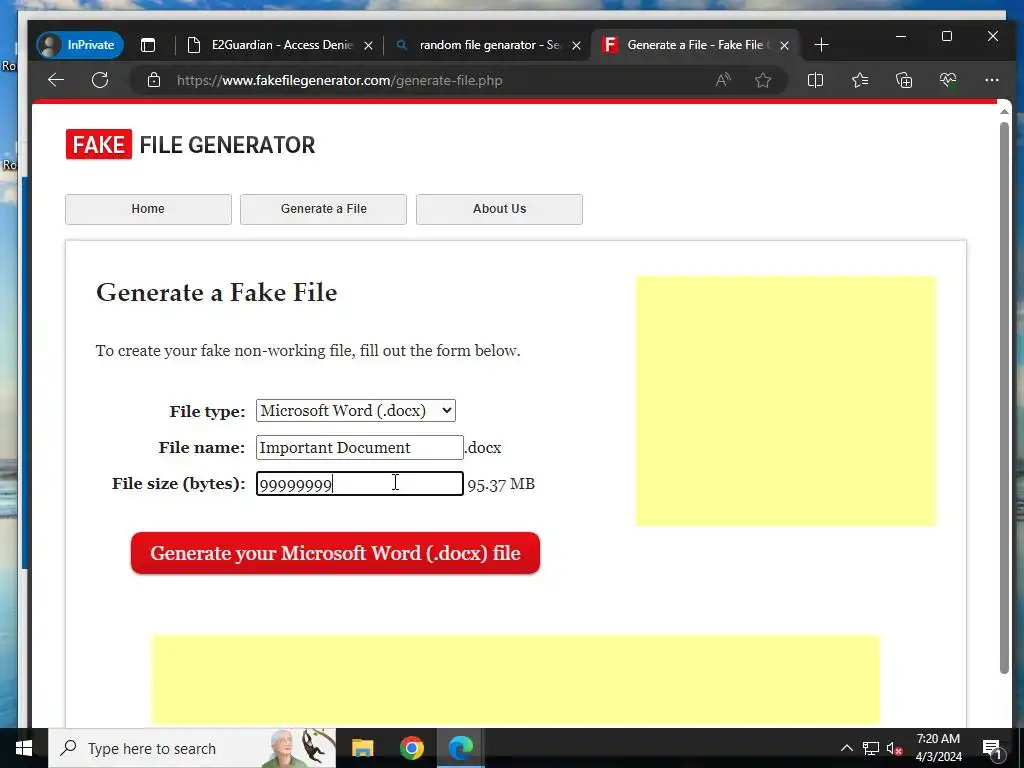
Task: Click the File size bytes field
Action: pos(360,484)
